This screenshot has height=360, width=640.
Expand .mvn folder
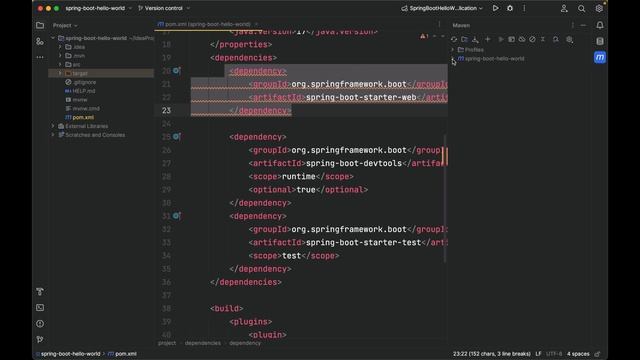click(60, 56)
